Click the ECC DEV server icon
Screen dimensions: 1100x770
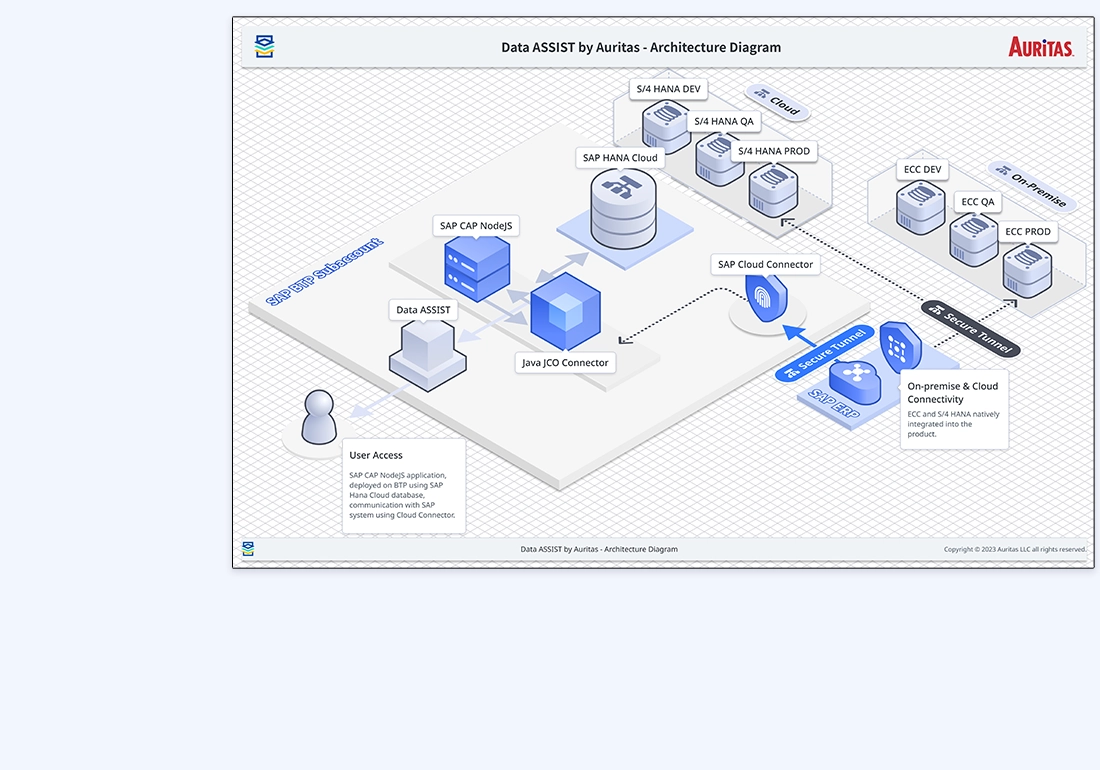pyautogui.click(x=920, y=208)
